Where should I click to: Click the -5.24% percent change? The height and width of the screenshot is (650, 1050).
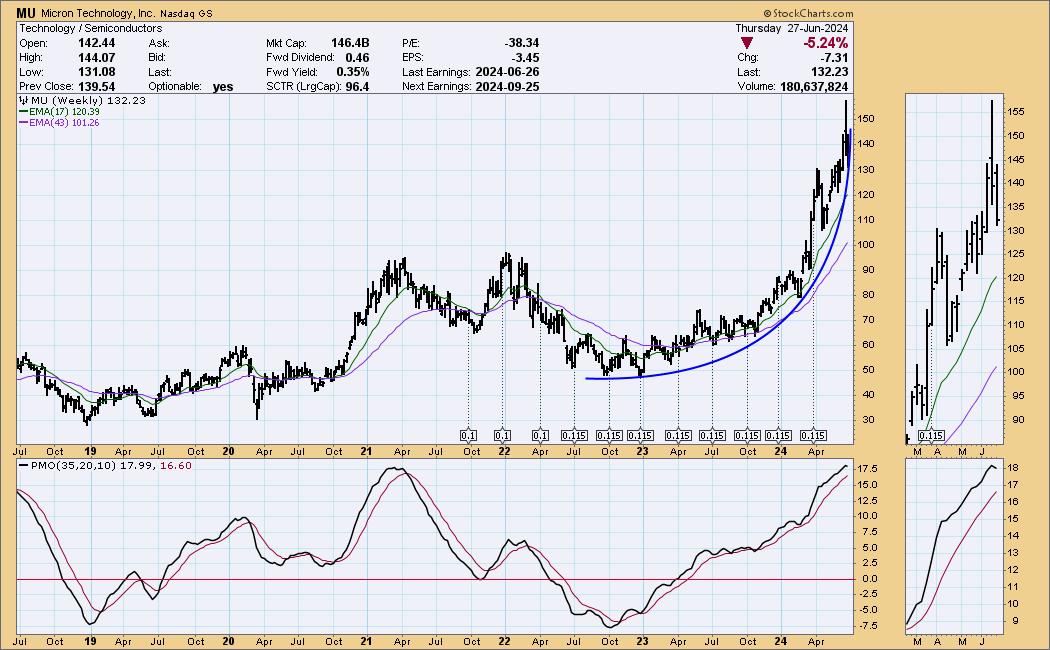click(826, 43)
